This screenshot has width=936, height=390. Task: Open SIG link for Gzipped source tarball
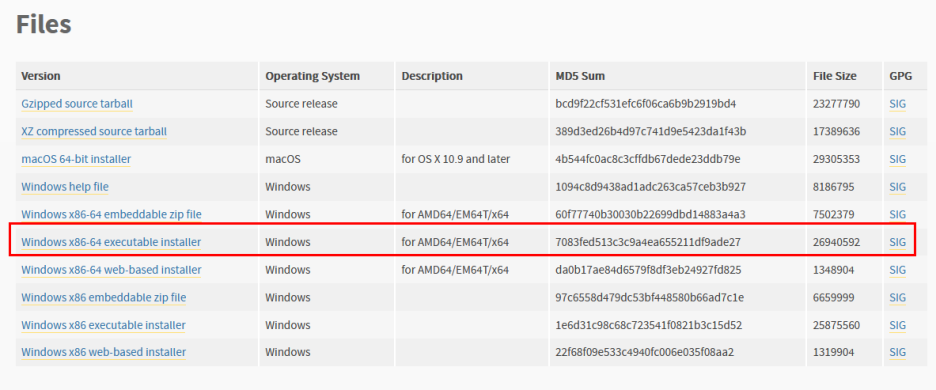coord(897,104)
